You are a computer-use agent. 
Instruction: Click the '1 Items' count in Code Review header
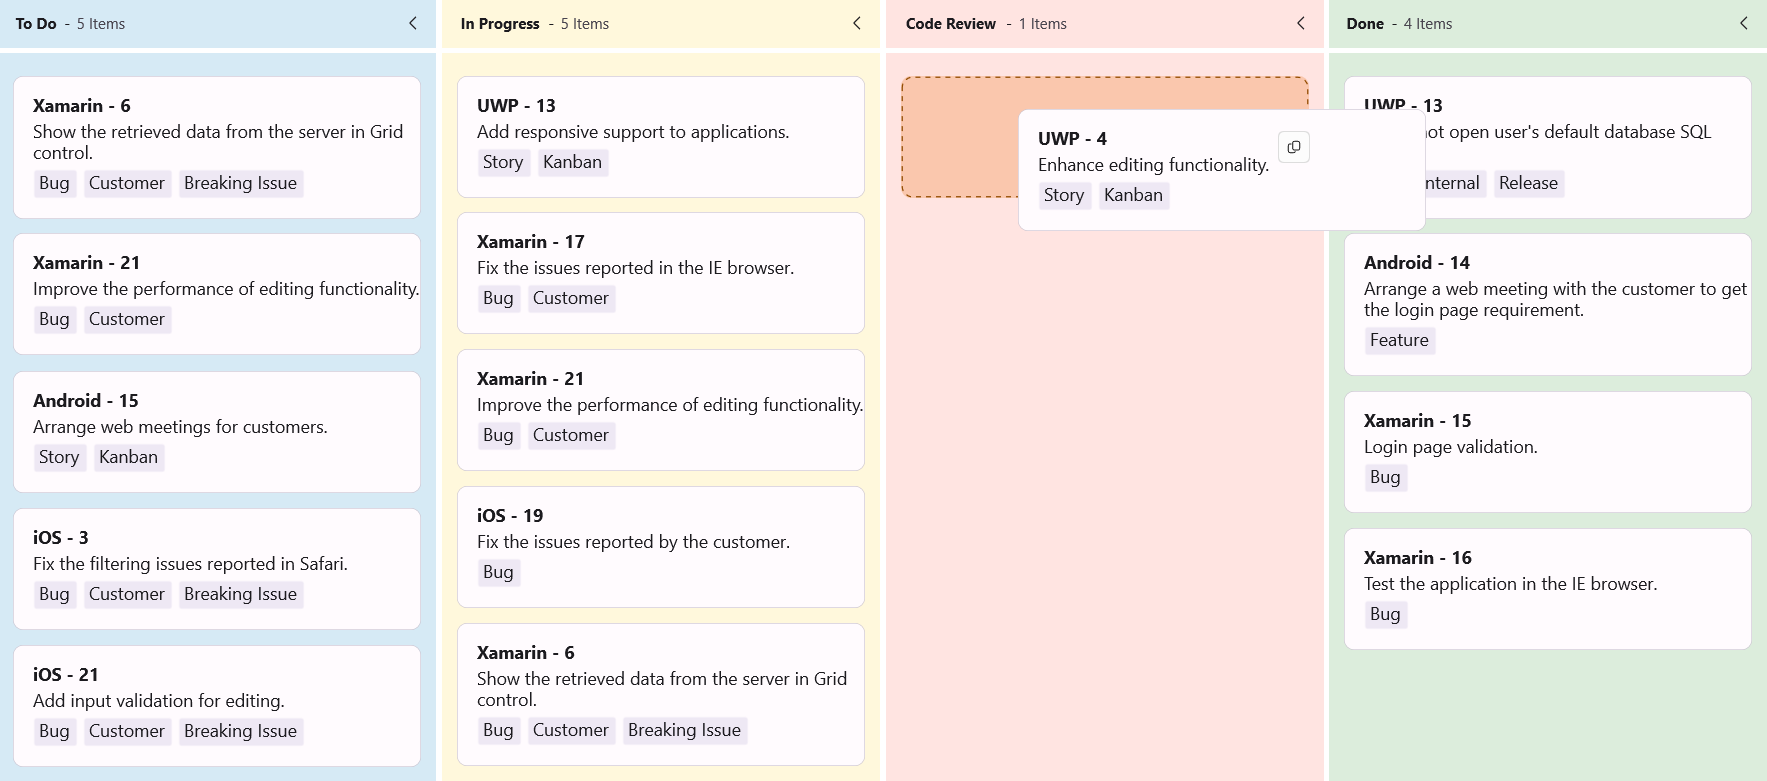pyautogui.click(x=1043, y=23)
